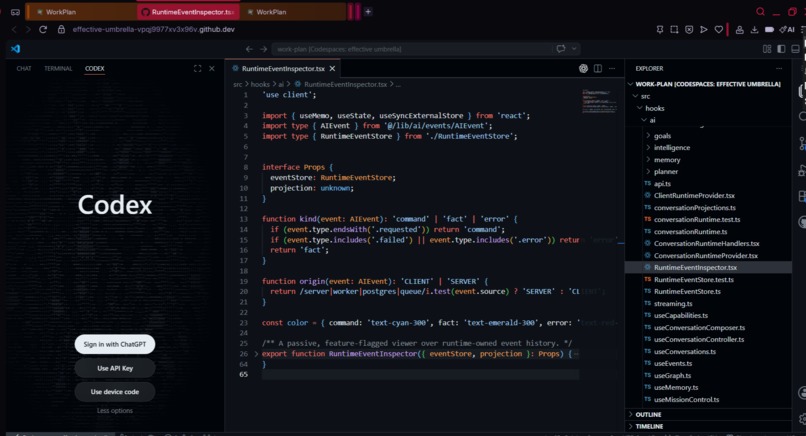Click the VS Code logo menu icon
Viewport: 806px width, 436px height.
tap(15, 49)
